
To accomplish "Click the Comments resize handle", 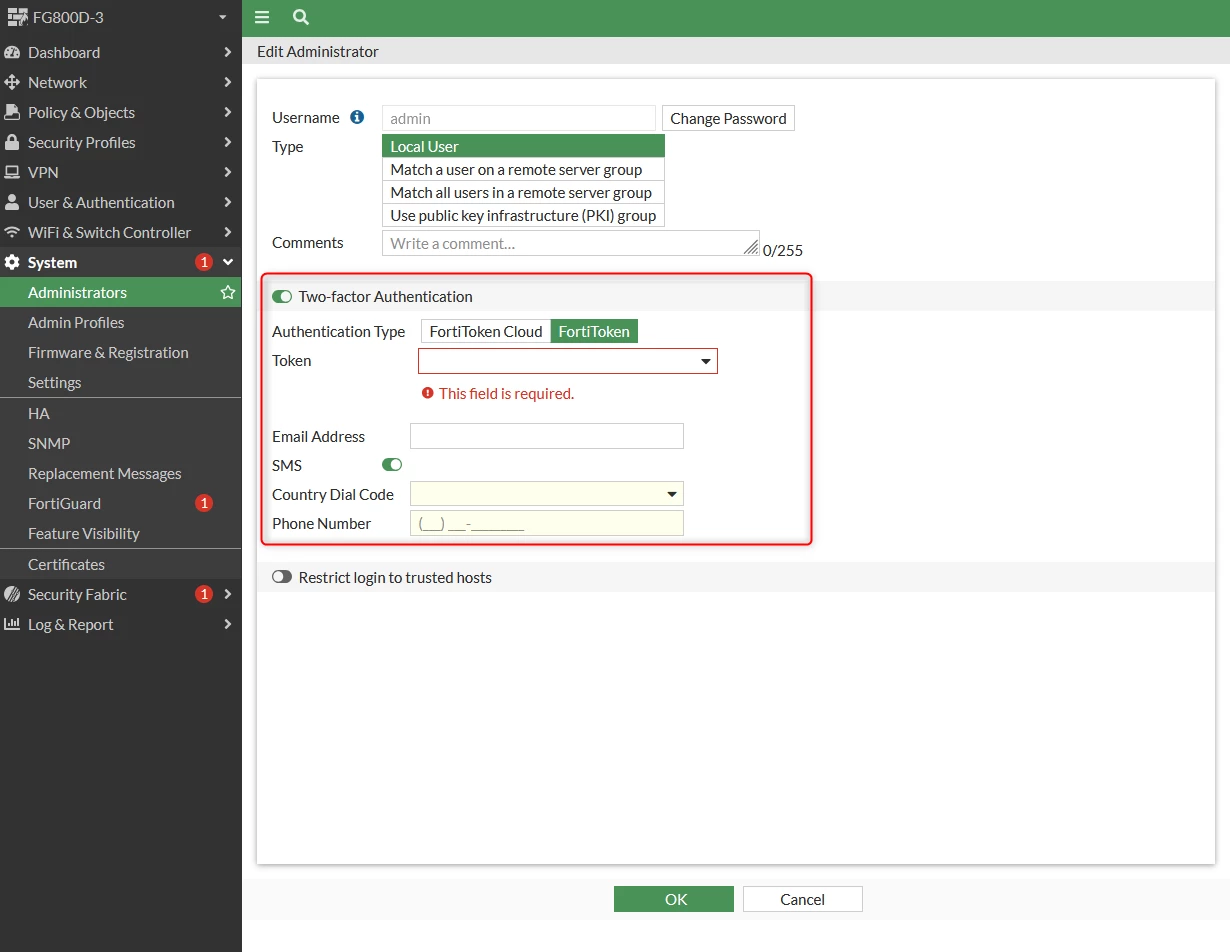I will point(752,248).
